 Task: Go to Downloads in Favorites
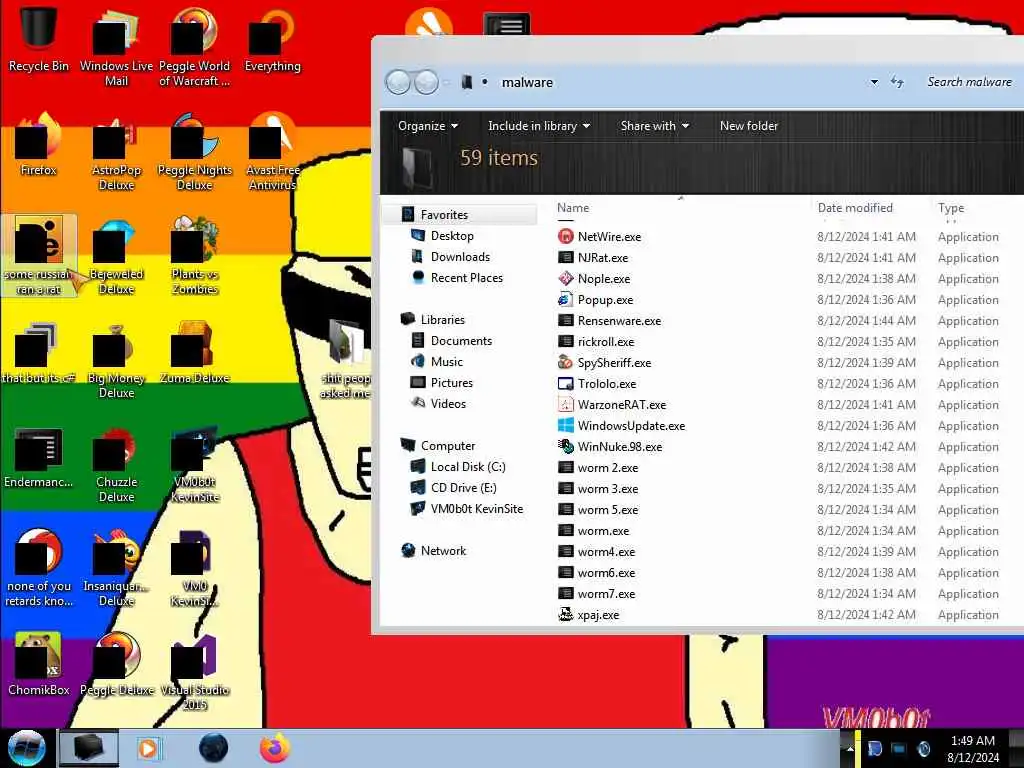coord(460,257)
